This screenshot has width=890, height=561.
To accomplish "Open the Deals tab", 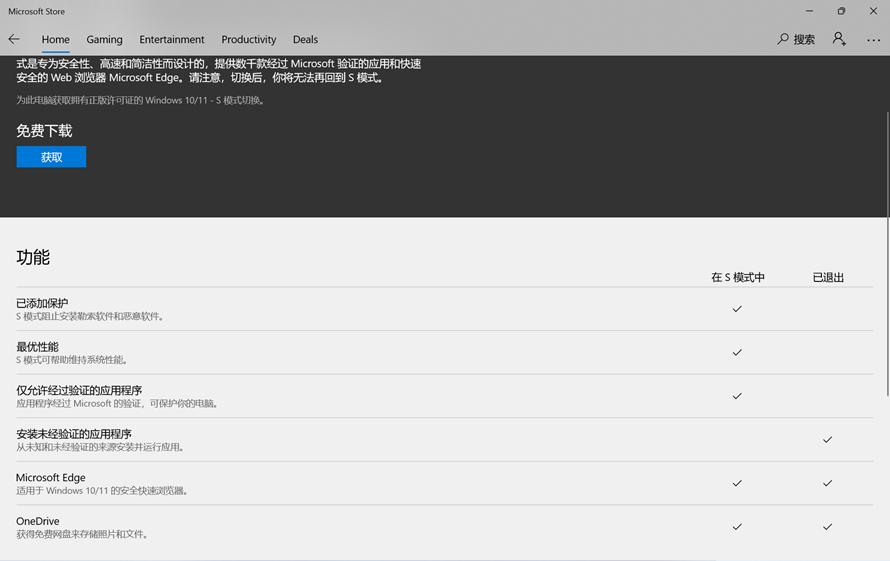I will [305, 40].
